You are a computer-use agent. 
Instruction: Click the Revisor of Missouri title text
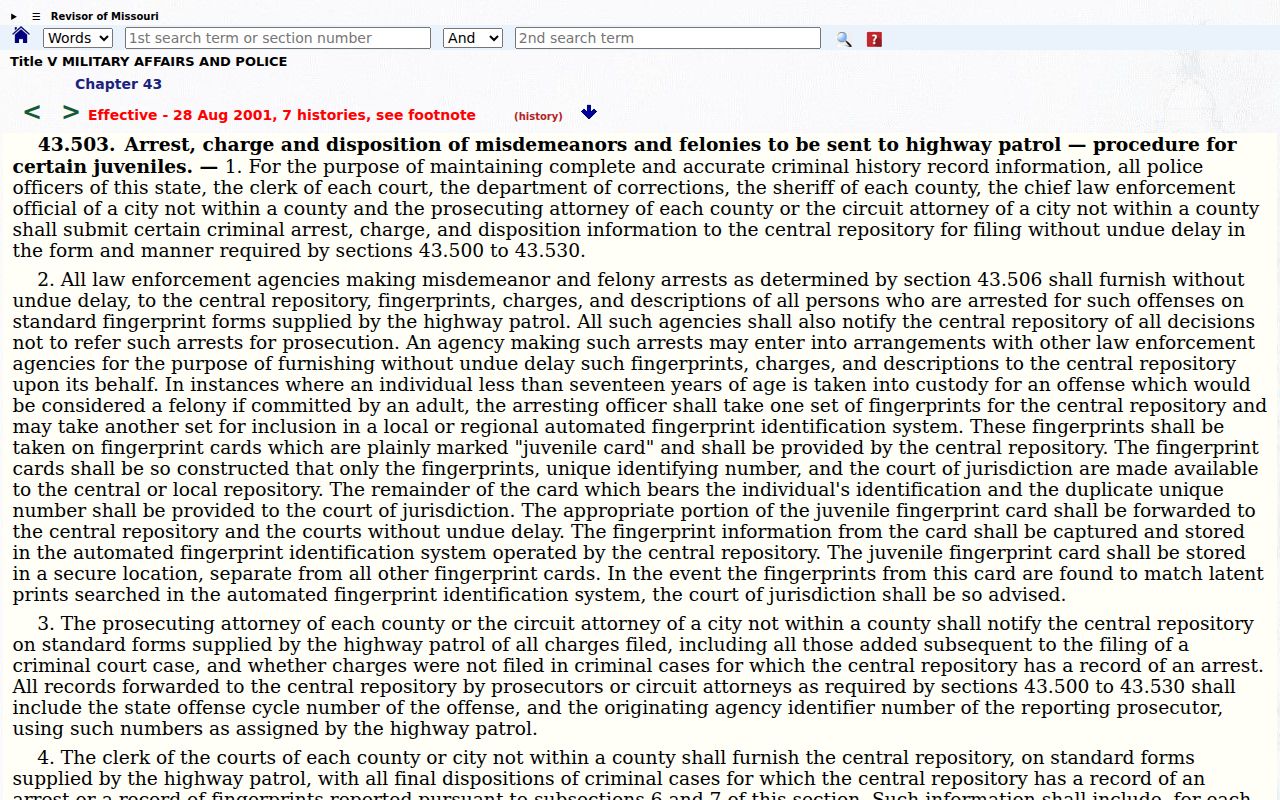105,16
